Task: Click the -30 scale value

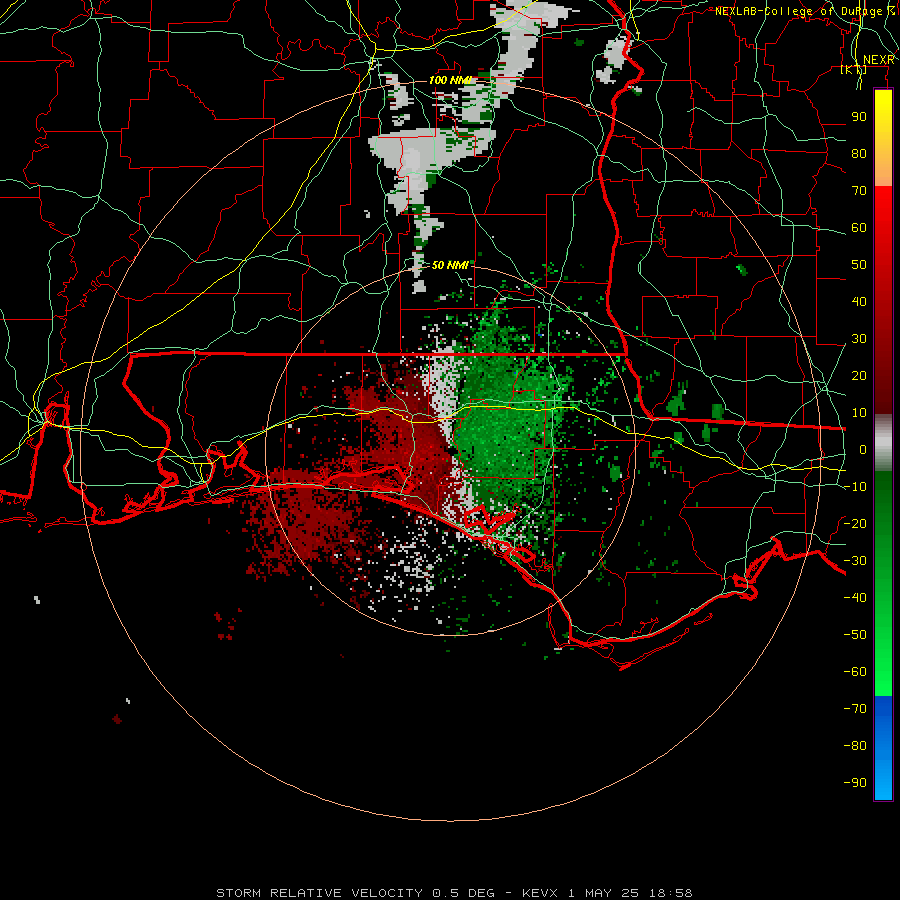Action: [x=855, y=561]
